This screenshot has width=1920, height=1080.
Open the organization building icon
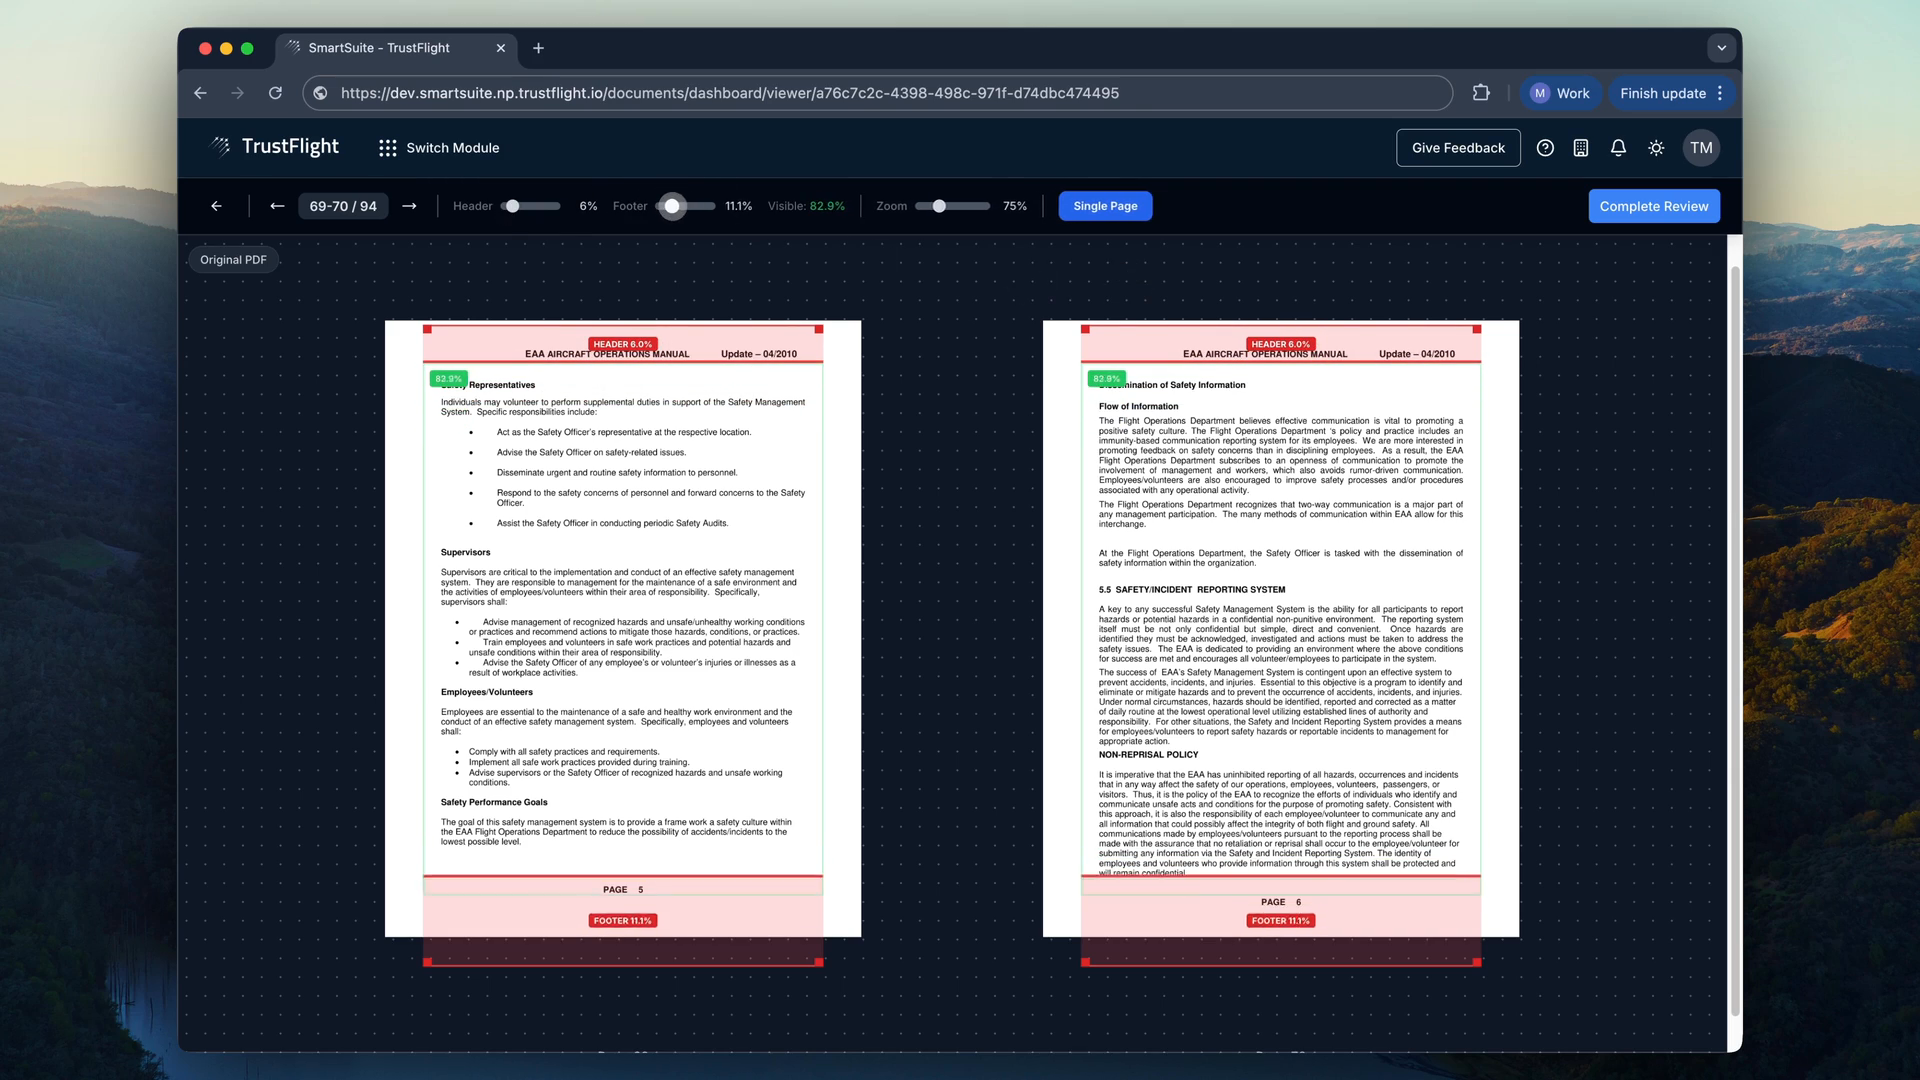(1581, 148)
